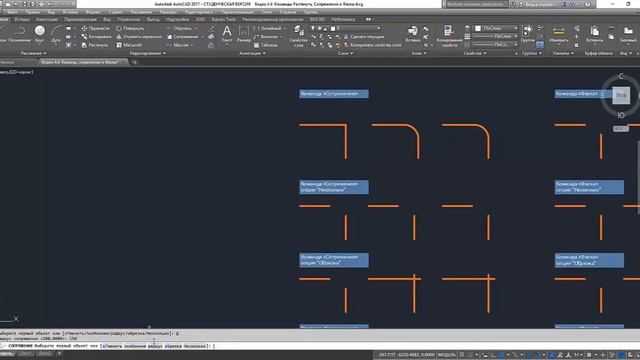Click the Array (Массив) command
640x360 pixels.
click(x=178, y=45)
